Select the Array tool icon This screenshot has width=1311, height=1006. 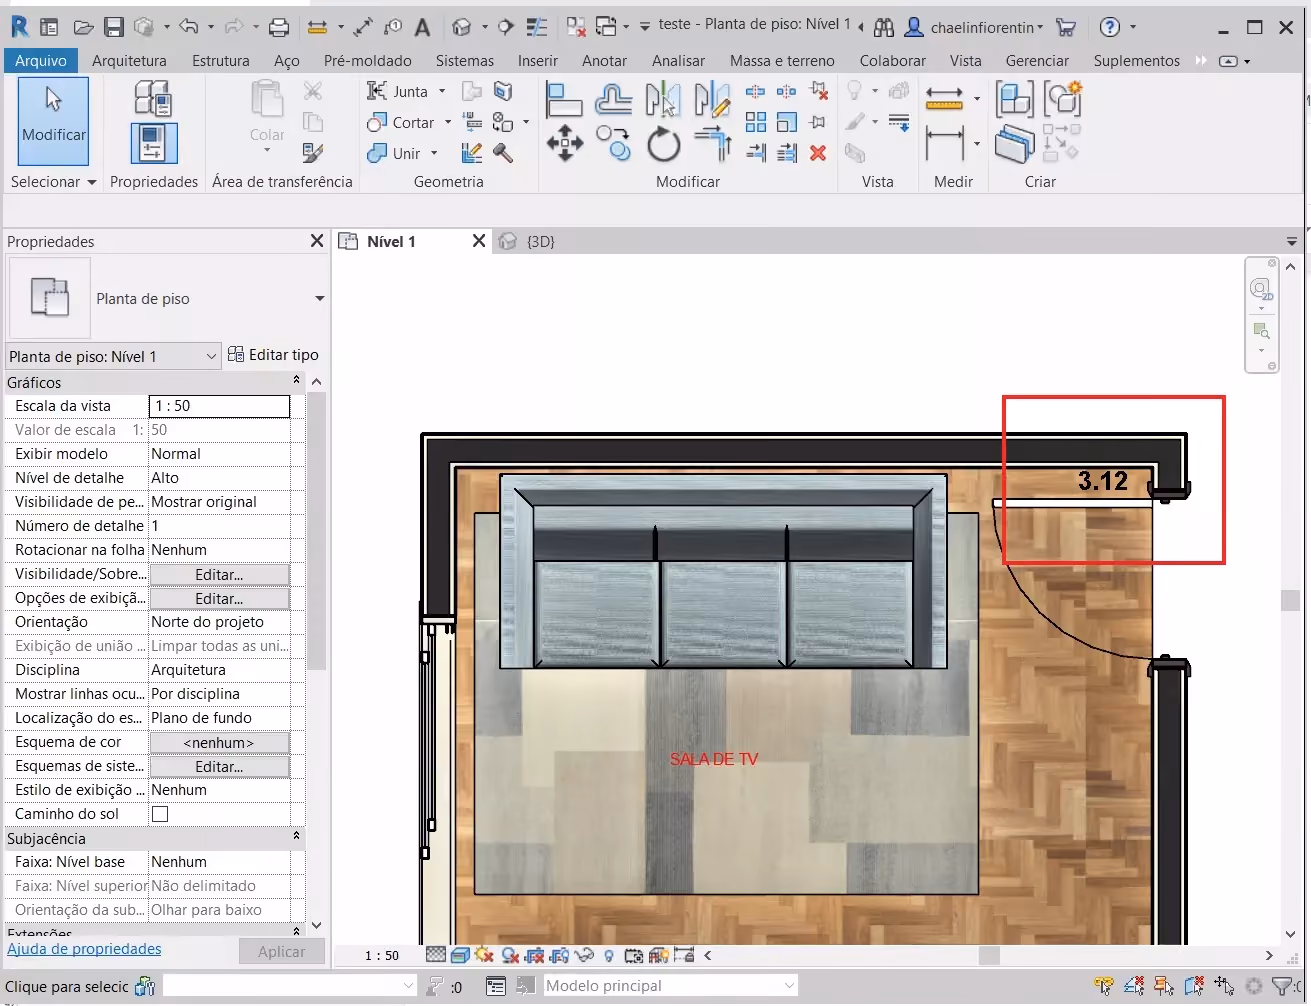(x=756, y=122)
